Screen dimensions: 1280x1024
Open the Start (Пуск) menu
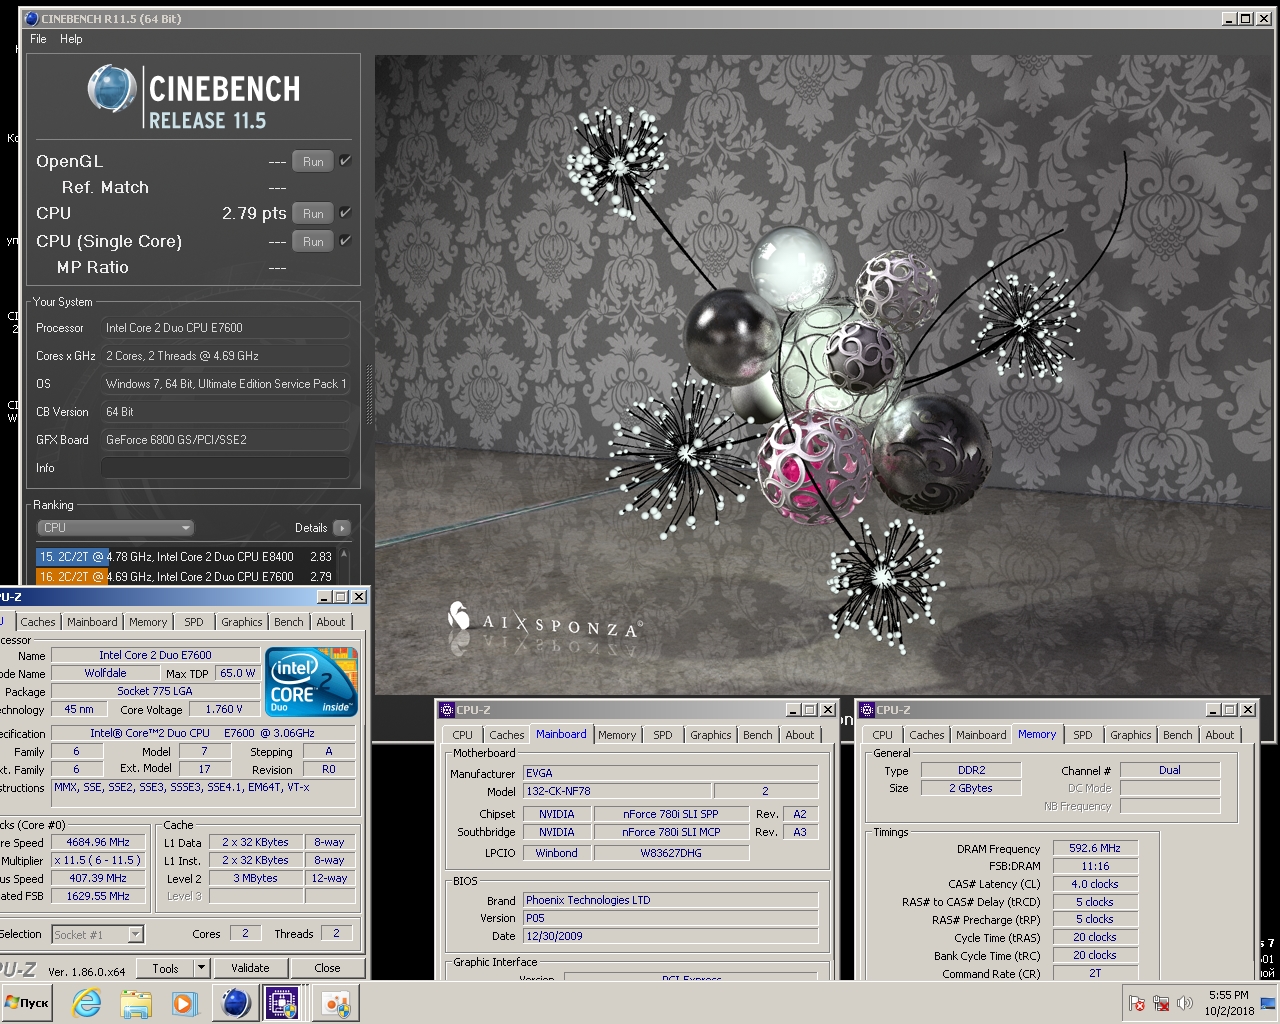coord(27,1003)
